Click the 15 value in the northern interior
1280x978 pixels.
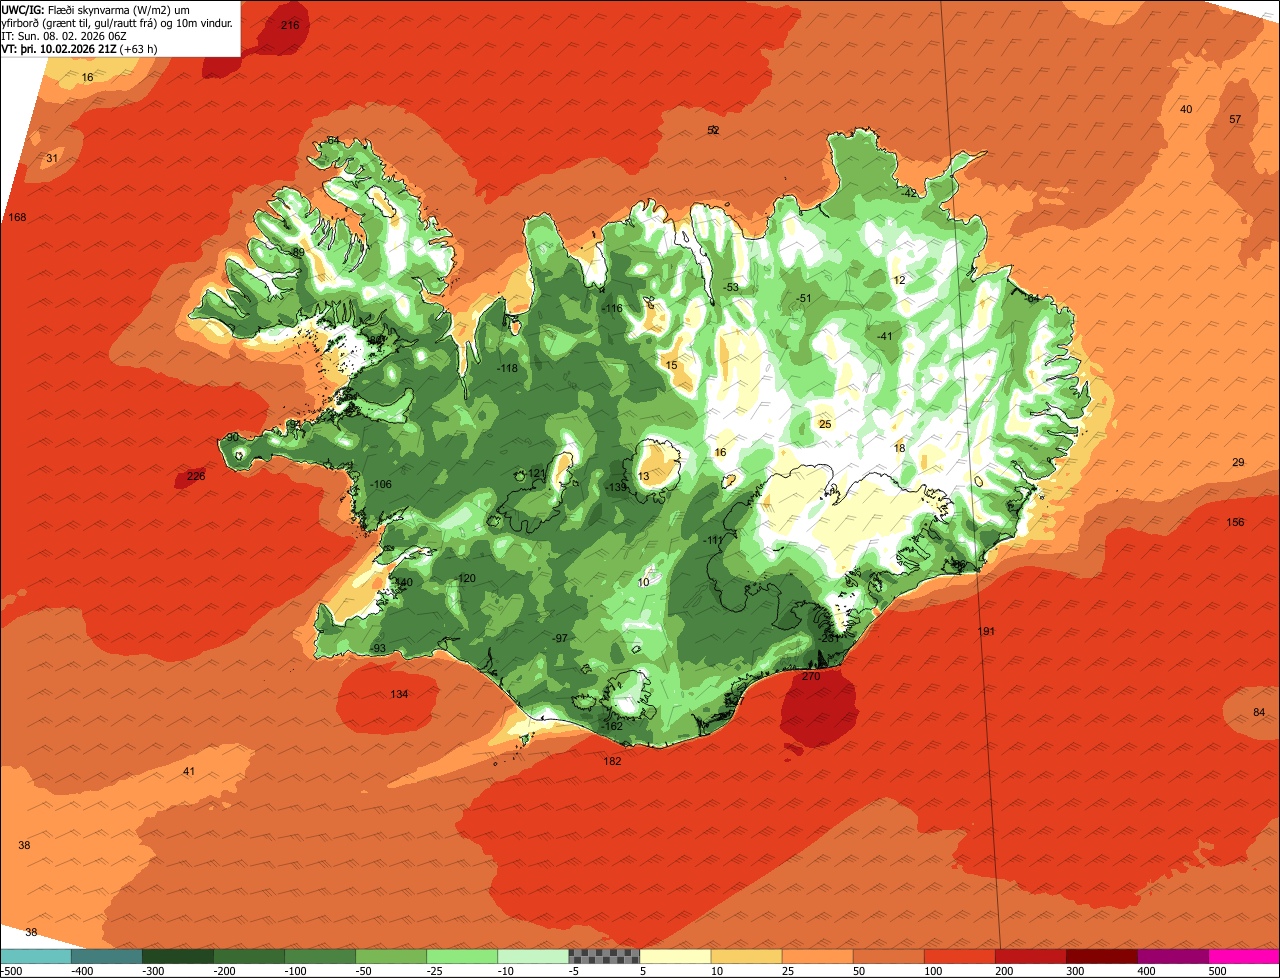point(671,365)
